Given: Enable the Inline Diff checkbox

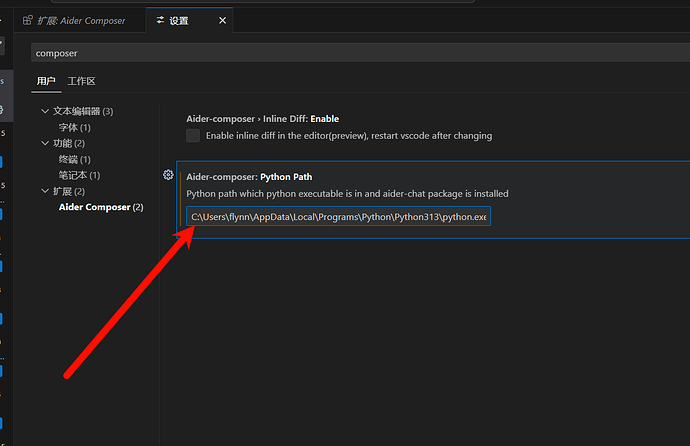Looking at the screenshot, I should coord(193,135).
